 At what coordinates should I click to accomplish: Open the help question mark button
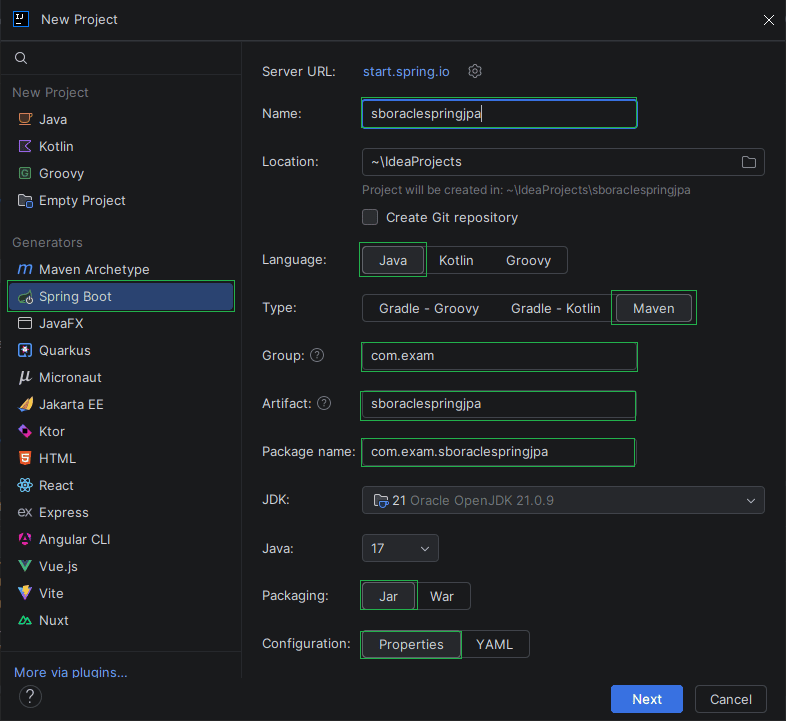coord(30,696)
